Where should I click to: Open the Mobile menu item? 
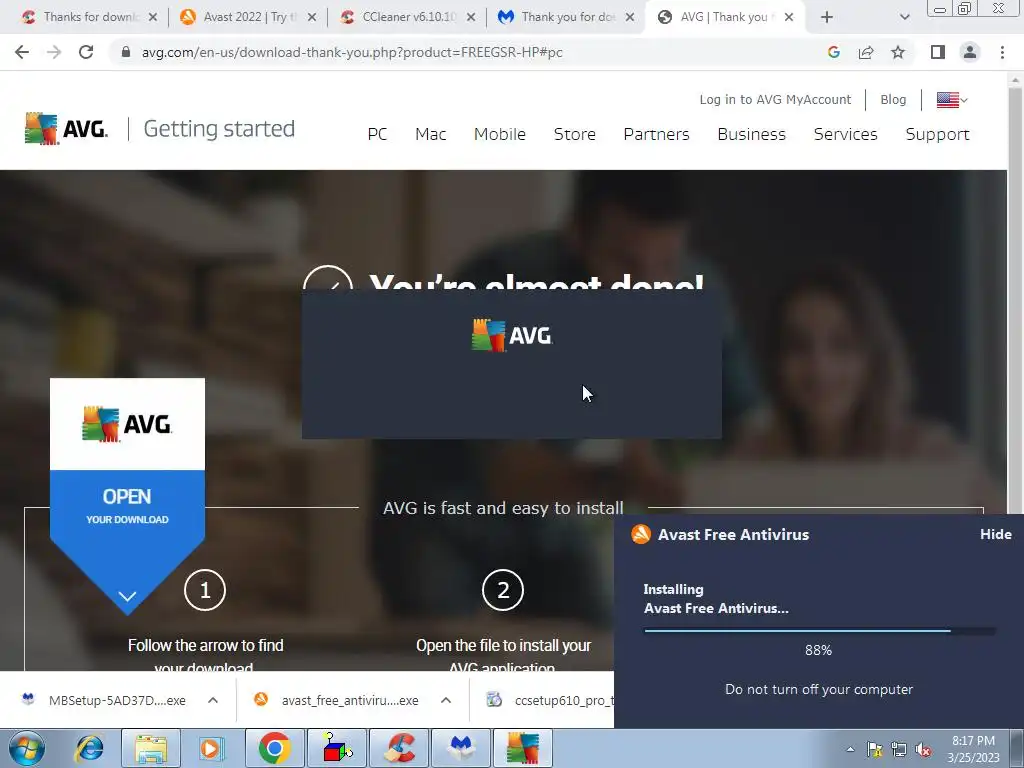[500, 135]
